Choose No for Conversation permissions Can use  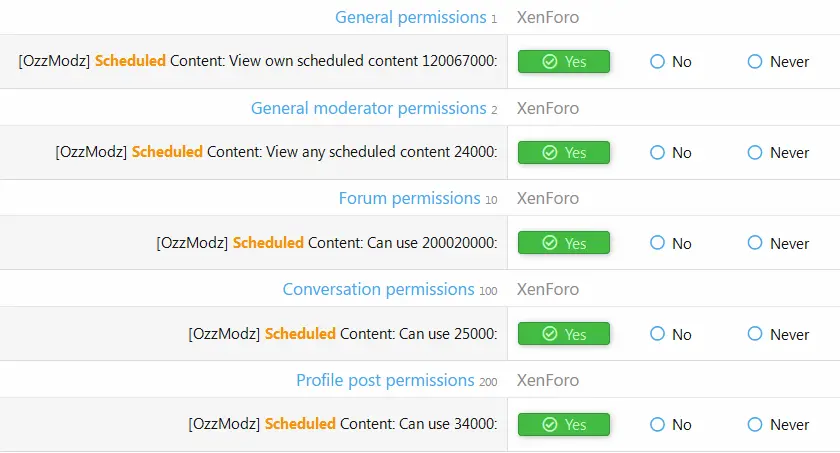(671, 334)
